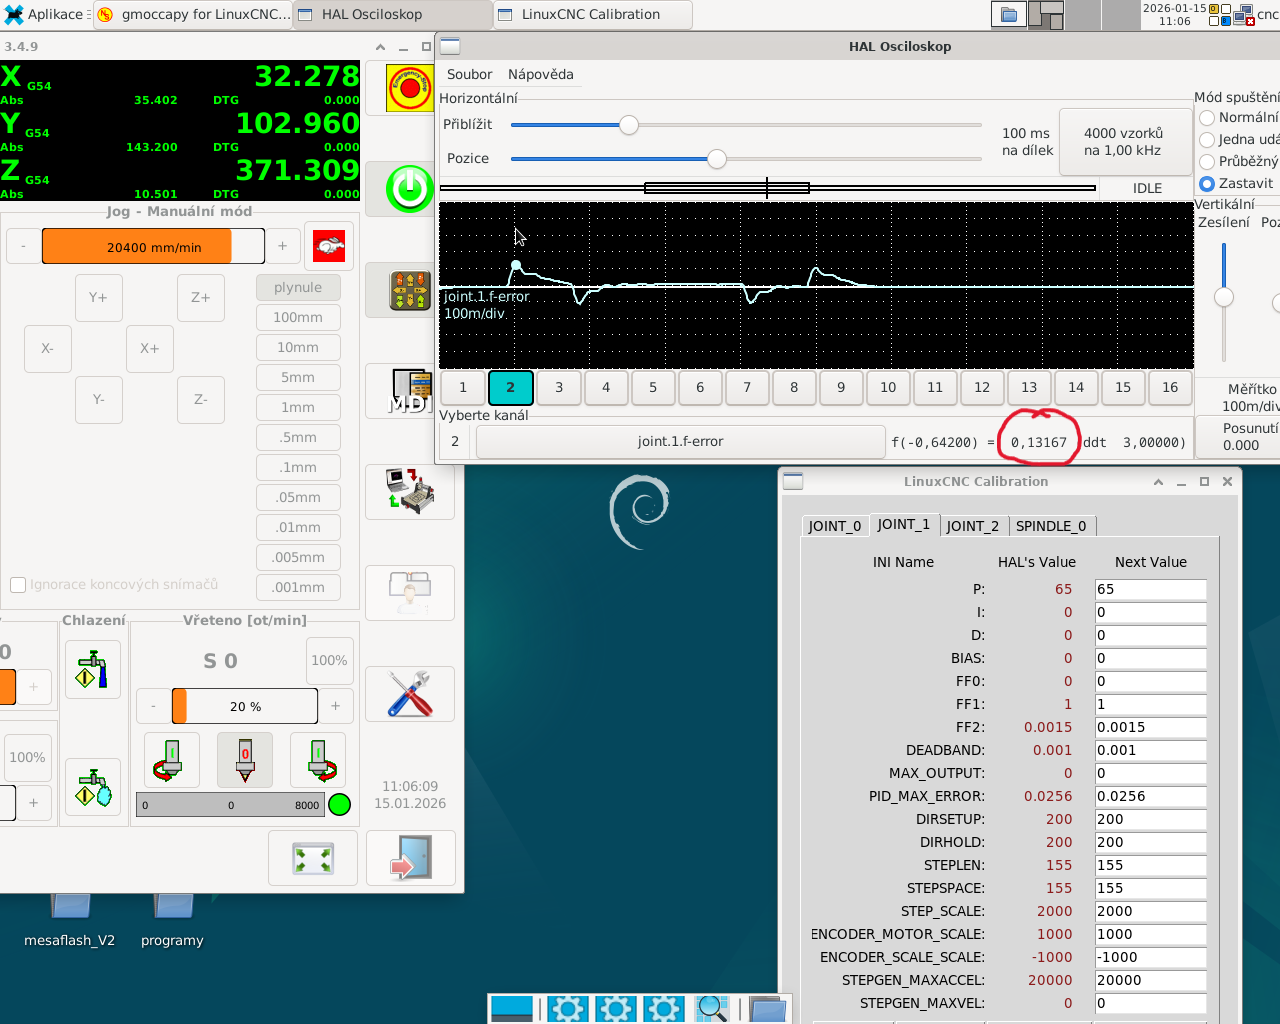The width and height of the screenshot is (1280, 1024).
Task: Choose the 1mm jog increment
Action: pyautogui.click(x=297, y=407)
